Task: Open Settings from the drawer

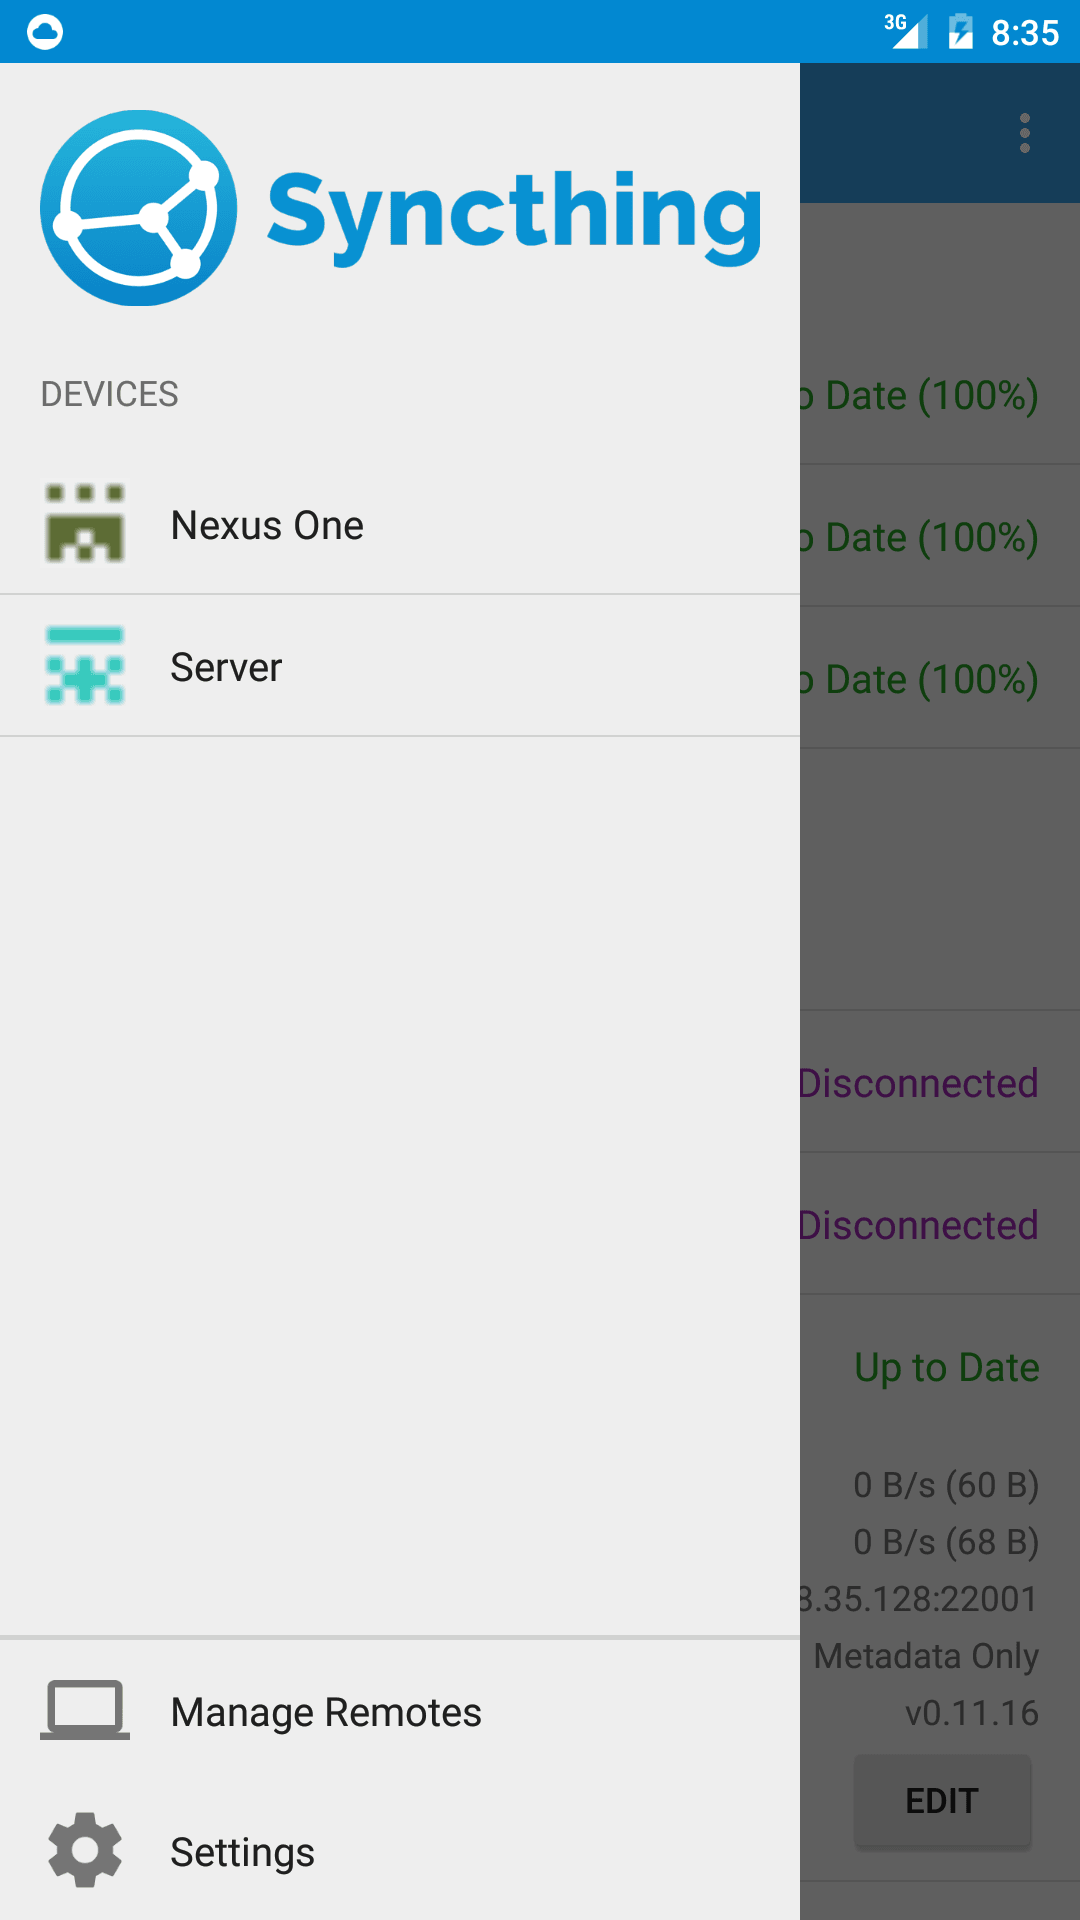Action: 400,1851
